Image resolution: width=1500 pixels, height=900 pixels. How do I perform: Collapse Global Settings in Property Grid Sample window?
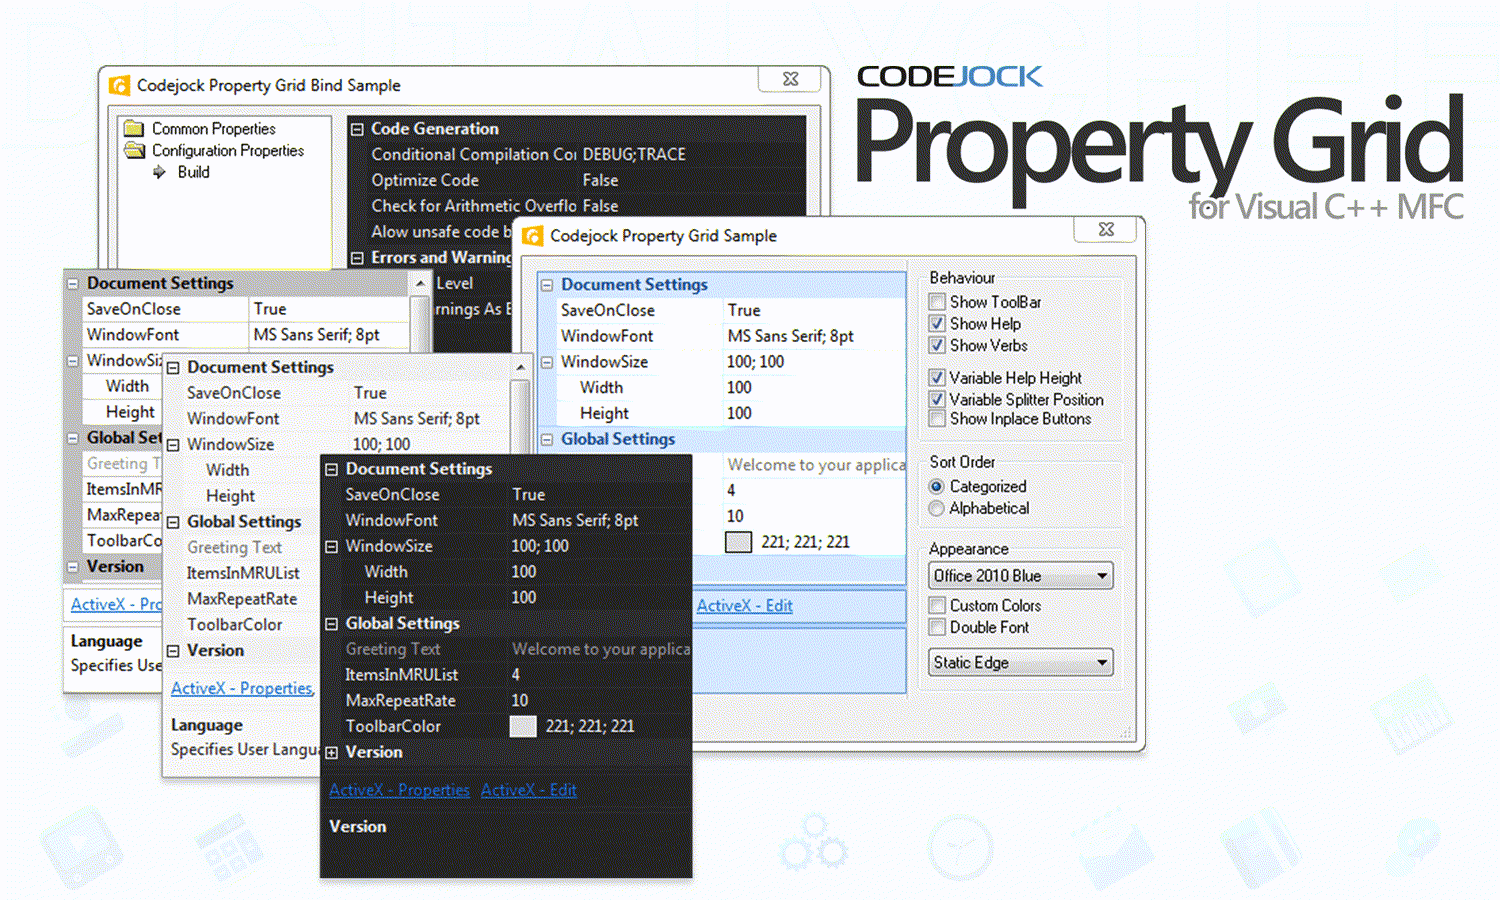[547, 439]
